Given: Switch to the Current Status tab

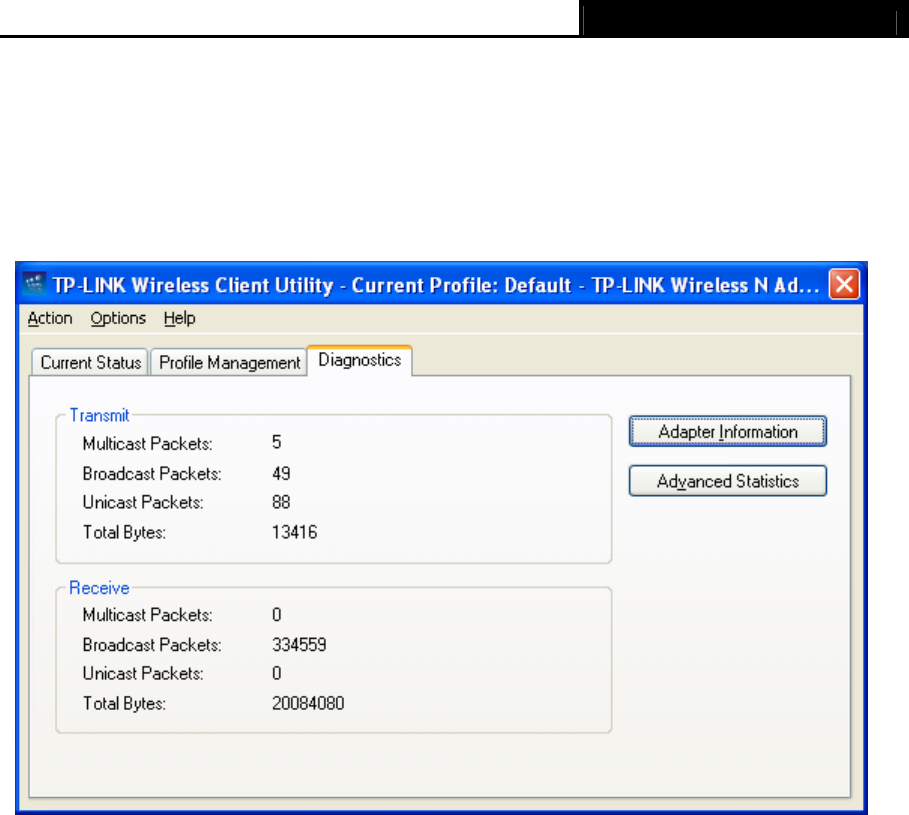Looking at the screenshot, I should (x=90, y=362).
